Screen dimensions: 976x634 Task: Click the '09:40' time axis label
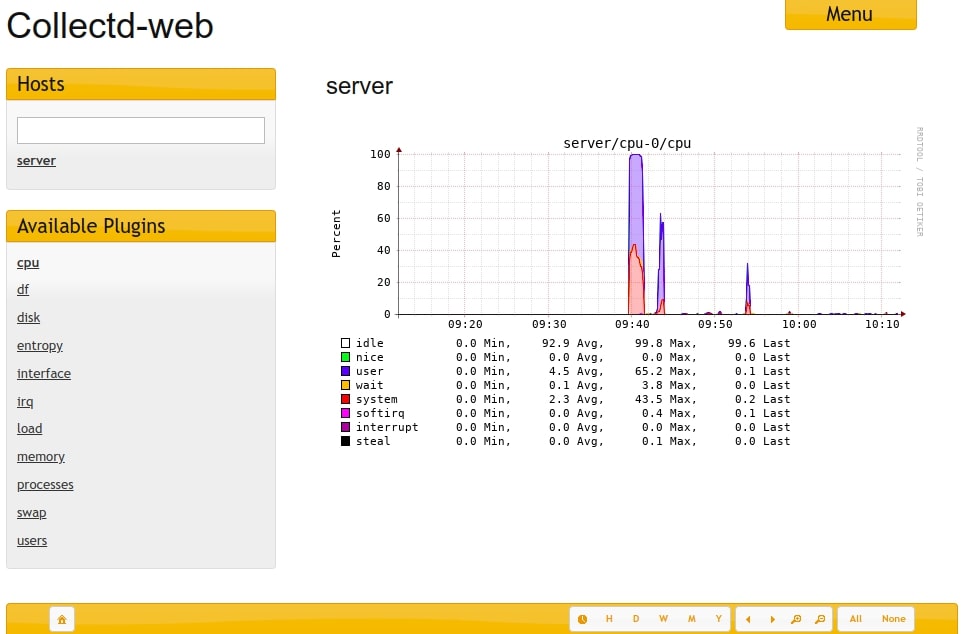point(632,324)
